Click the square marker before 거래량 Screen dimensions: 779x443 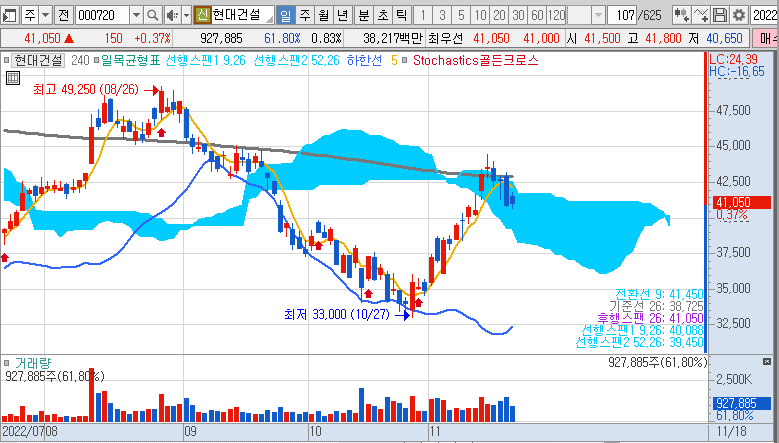coord(6,363)
